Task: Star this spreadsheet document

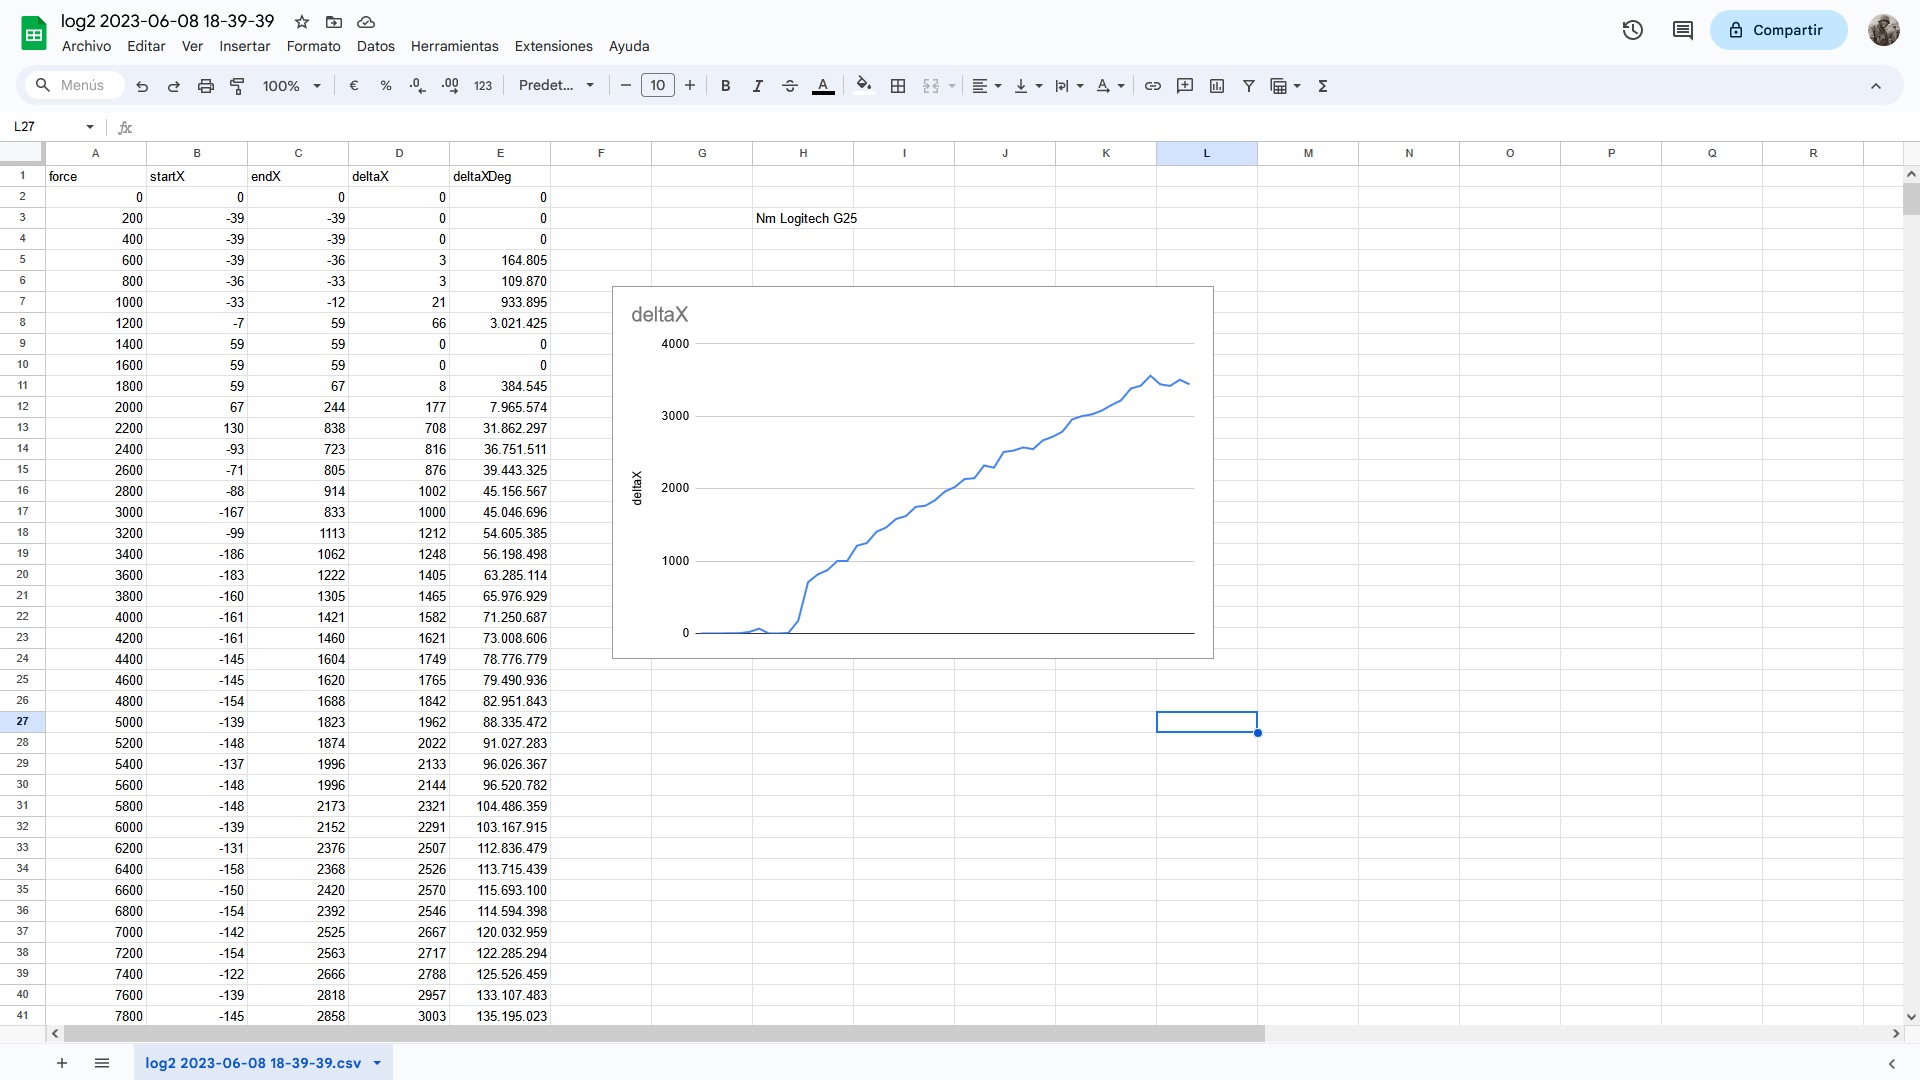Action: 302,22
